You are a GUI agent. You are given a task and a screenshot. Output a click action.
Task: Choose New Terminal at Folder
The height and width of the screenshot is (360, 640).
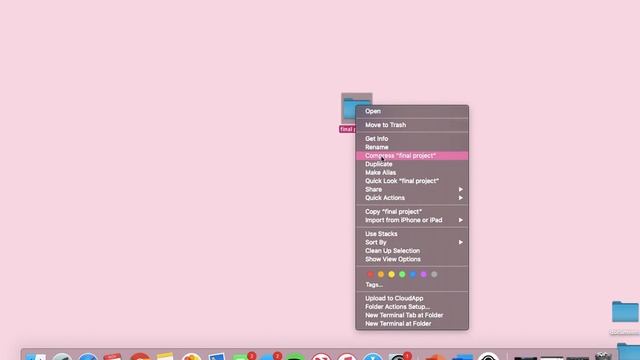click(412, 324)
